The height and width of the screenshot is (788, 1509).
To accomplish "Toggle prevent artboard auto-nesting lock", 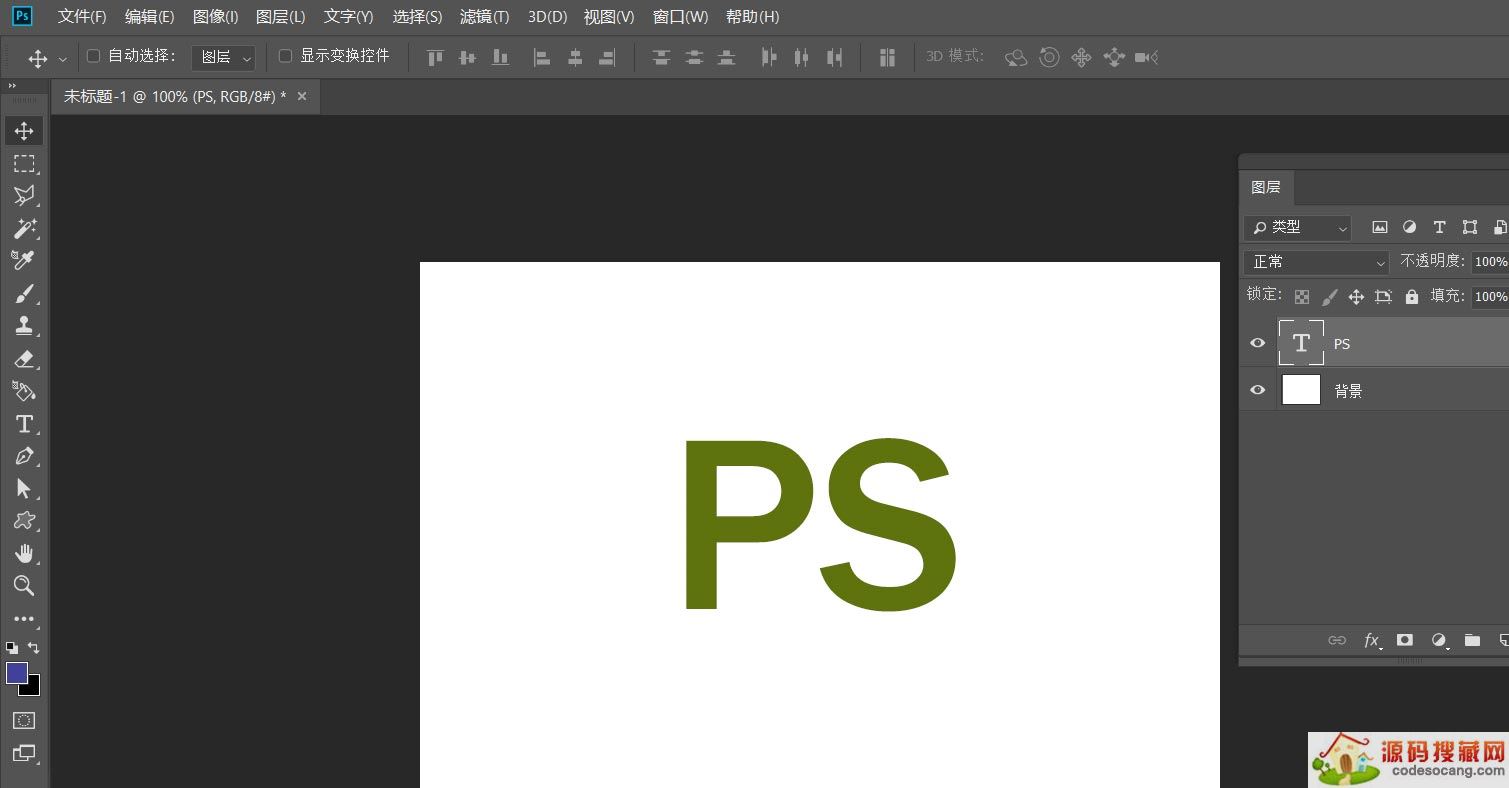I will click(x=1383, y=297).
